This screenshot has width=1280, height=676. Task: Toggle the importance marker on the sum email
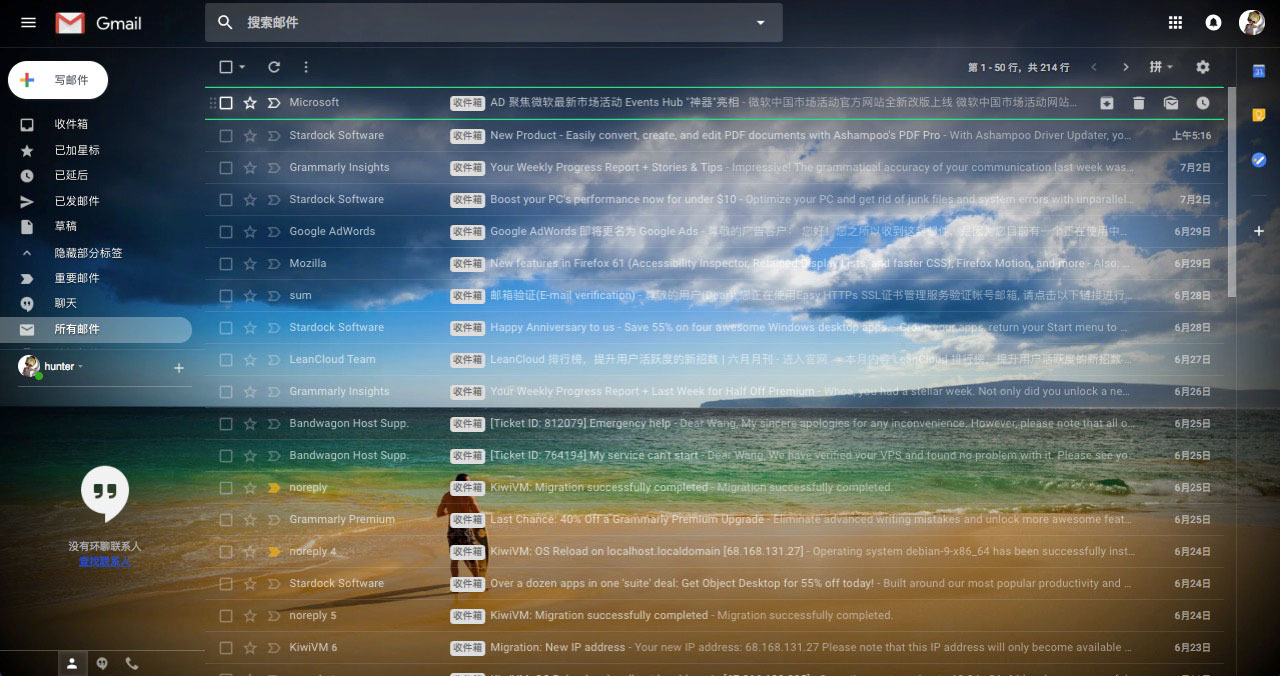pos(274,295)
